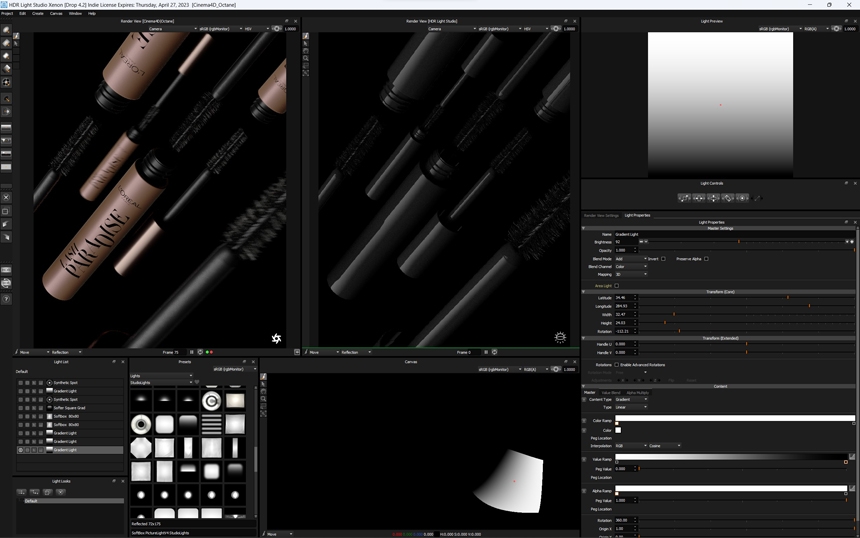Open the Help menu
This screenshot has height=538, width=860.
coord(92,13)
